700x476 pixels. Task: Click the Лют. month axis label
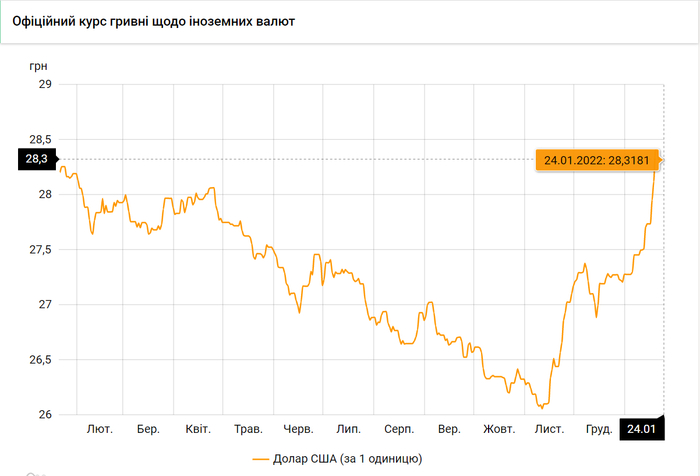[x=100, y=429]
